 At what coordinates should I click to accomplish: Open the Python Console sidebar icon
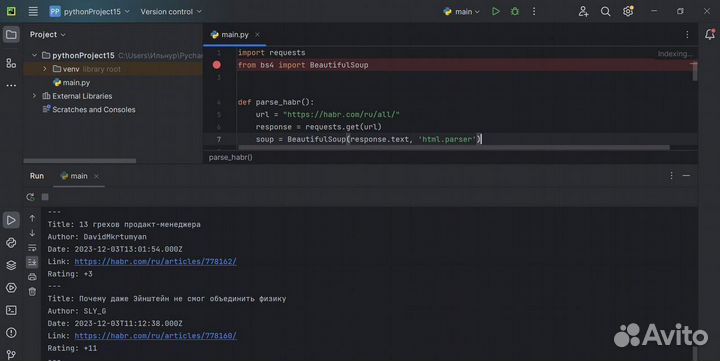pos(11,243)
